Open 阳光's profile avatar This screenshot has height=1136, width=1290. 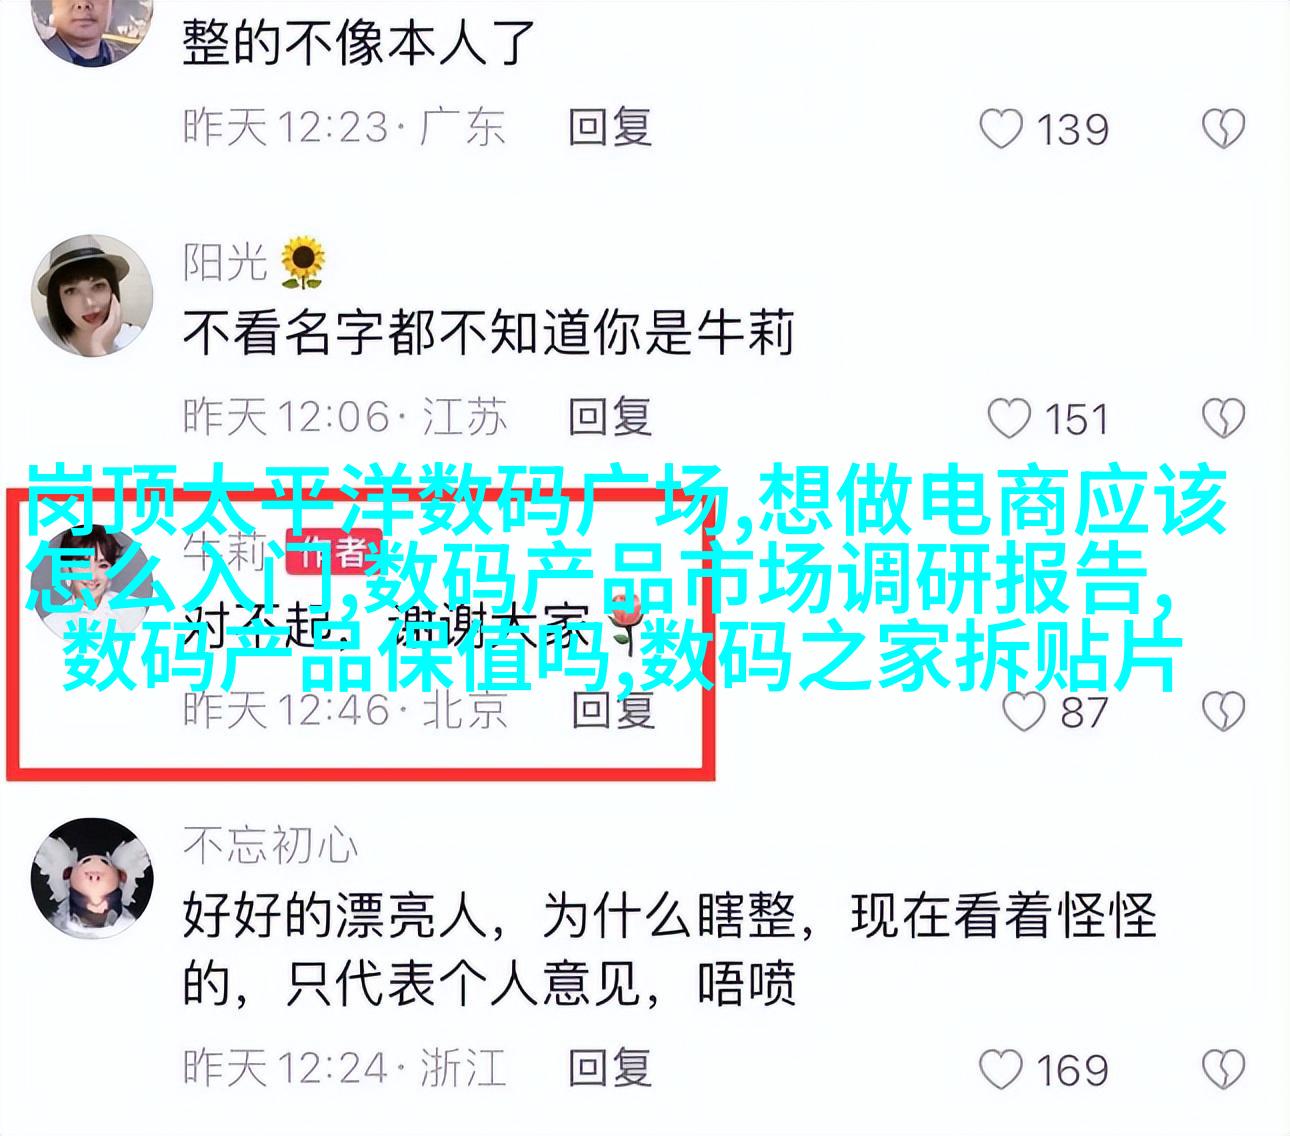[x=93, y=295]
